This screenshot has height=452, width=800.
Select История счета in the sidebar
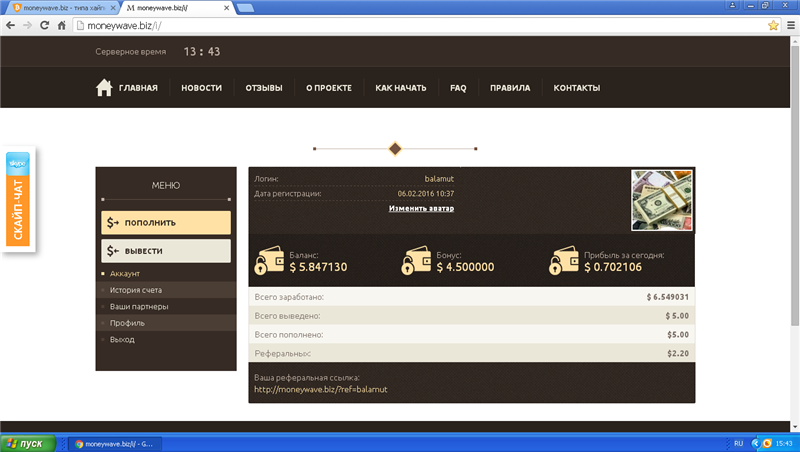click(x=136, y=290)
